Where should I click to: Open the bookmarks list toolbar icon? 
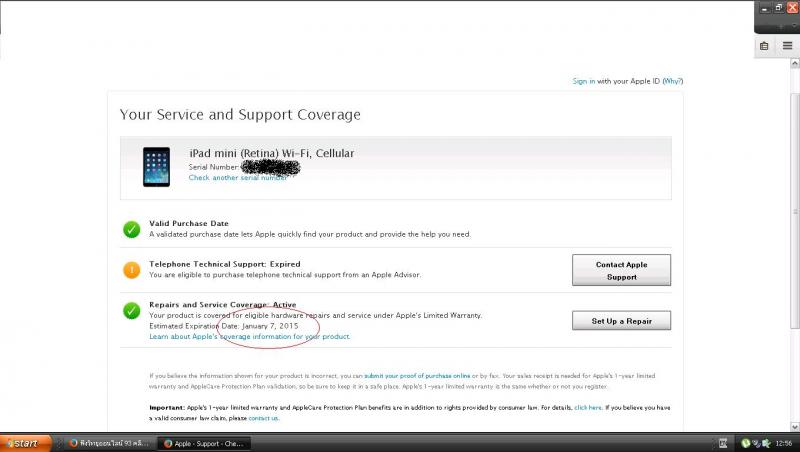point(764,46)
